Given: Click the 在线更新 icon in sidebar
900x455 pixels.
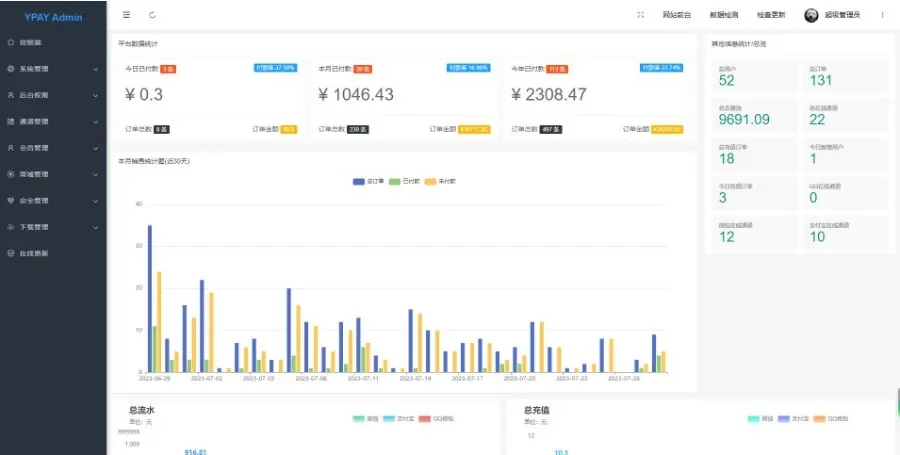Looking at the screenshot, I should pos(10,253).
